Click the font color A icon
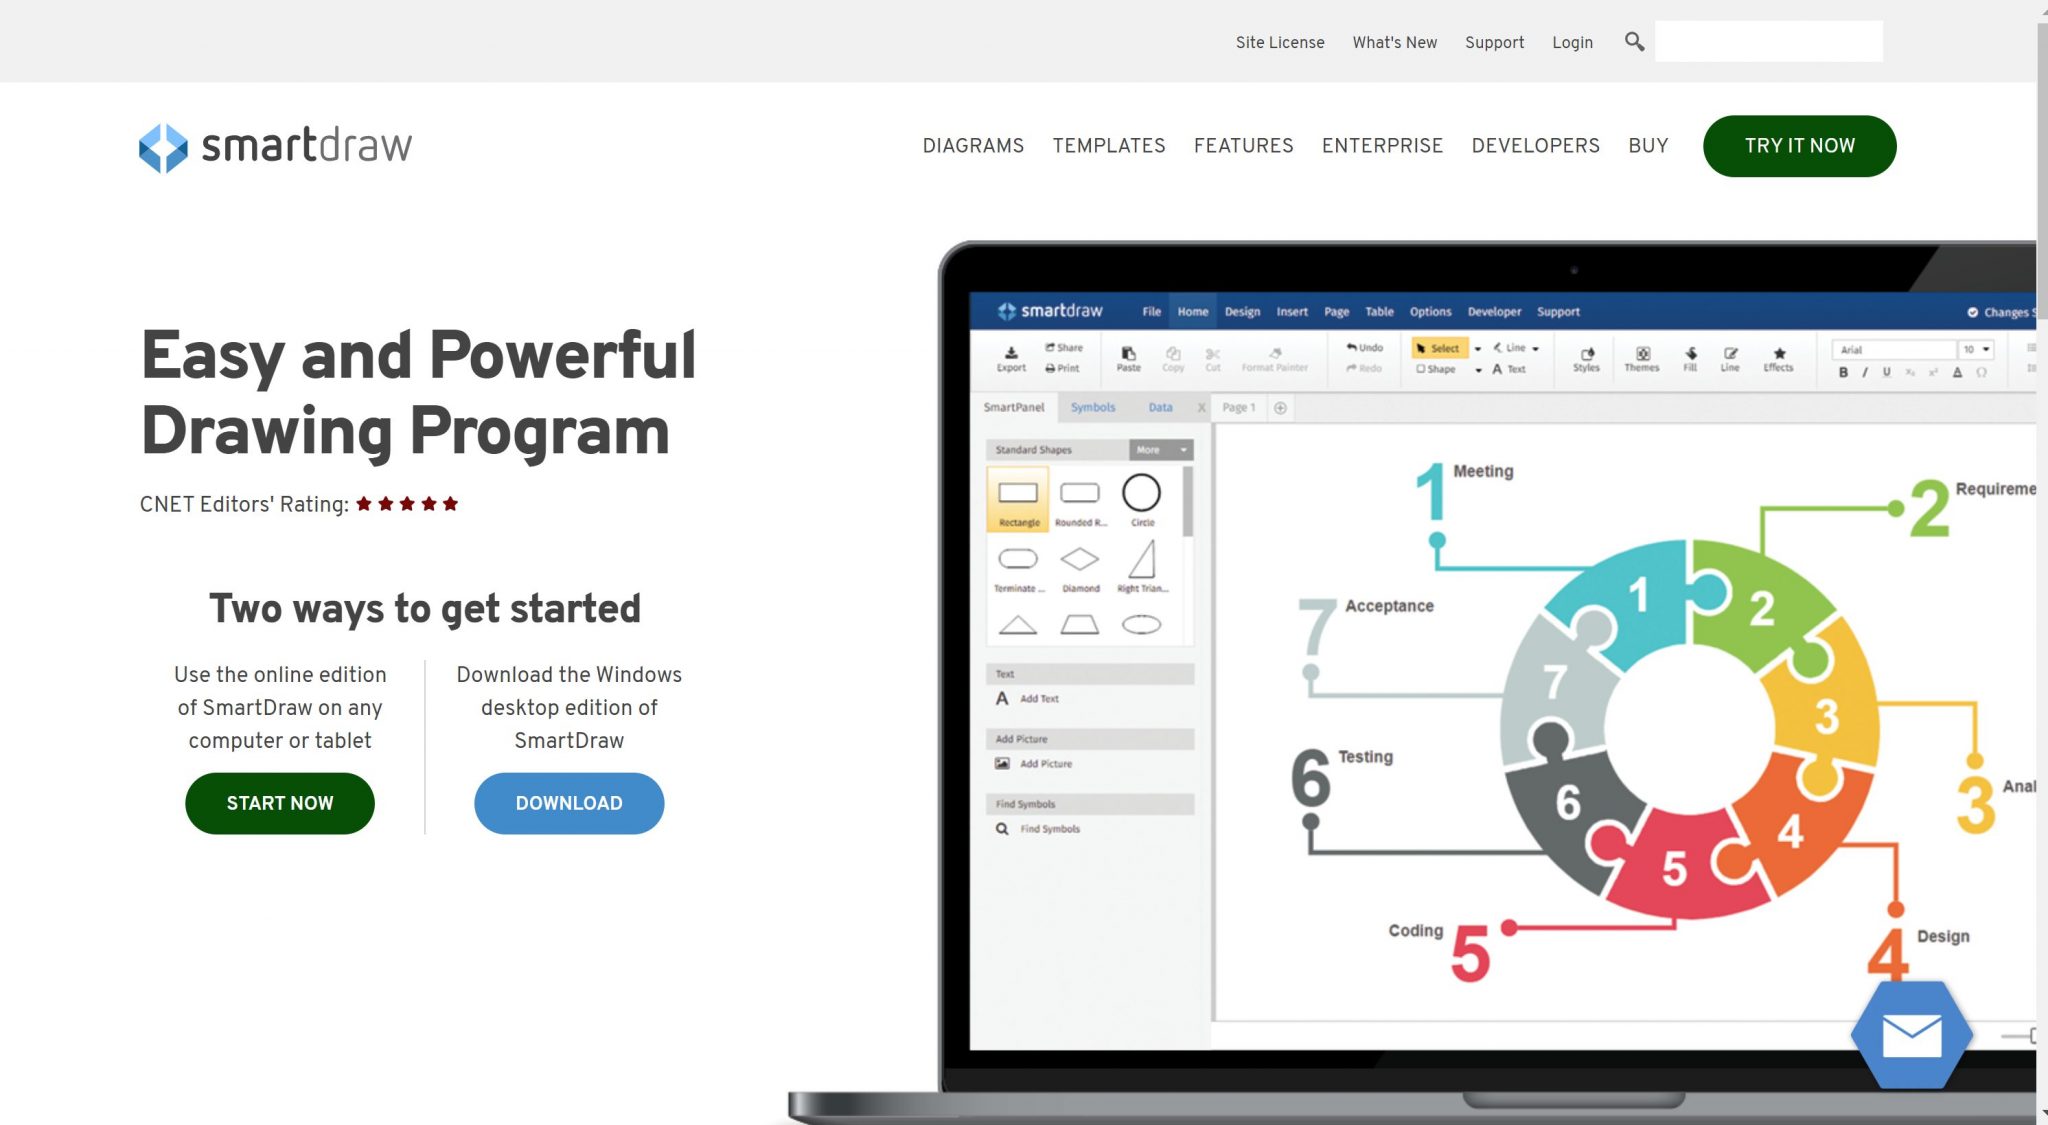Screen dimensions: 2048x1125 point(1957,372)
